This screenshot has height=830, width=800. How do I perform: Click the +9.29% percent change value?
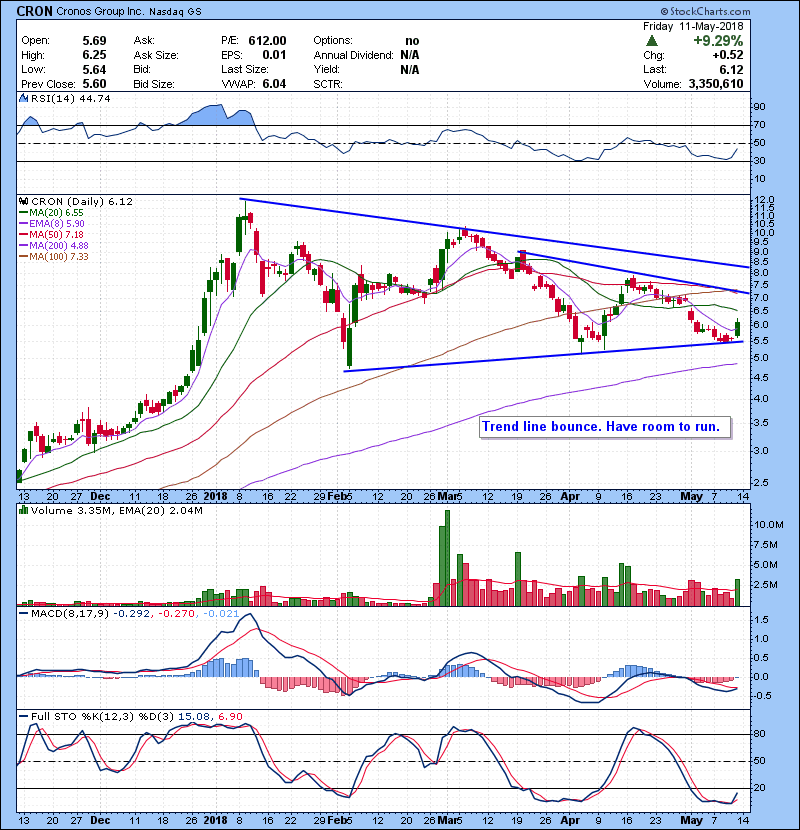coord(718,41)
